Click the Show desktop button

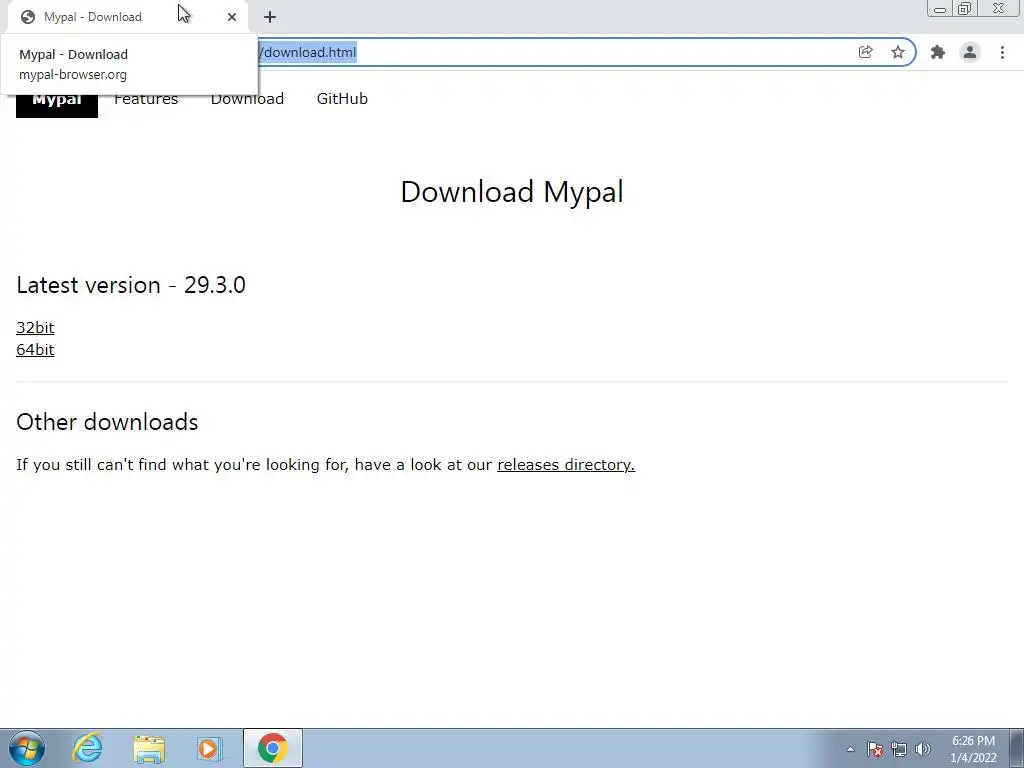click(1017, 748)
